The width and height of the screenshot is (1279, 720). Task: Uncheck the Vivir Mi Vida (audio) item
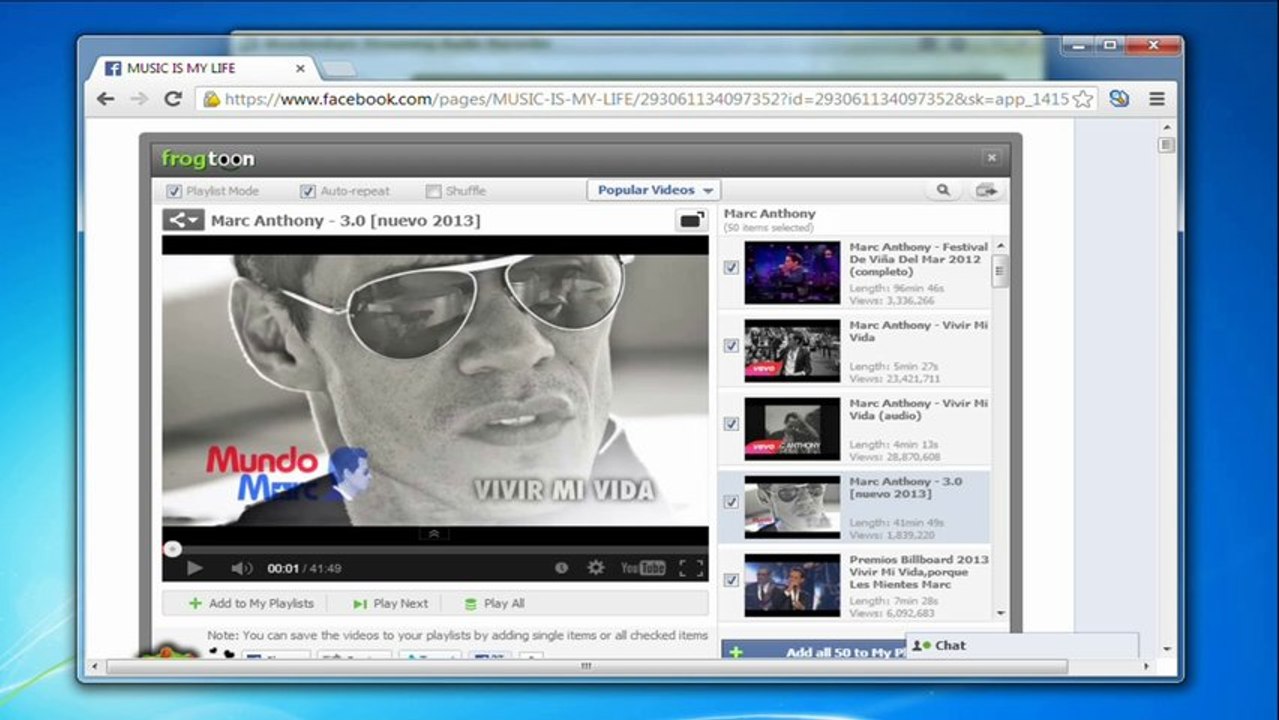click(731, 424)
